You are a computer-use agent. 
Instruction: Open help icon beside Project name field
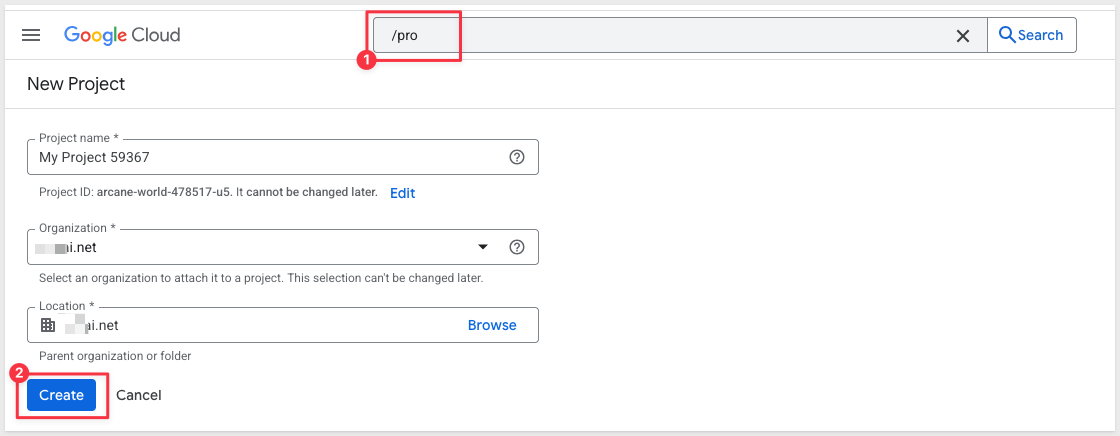[517, 157]
